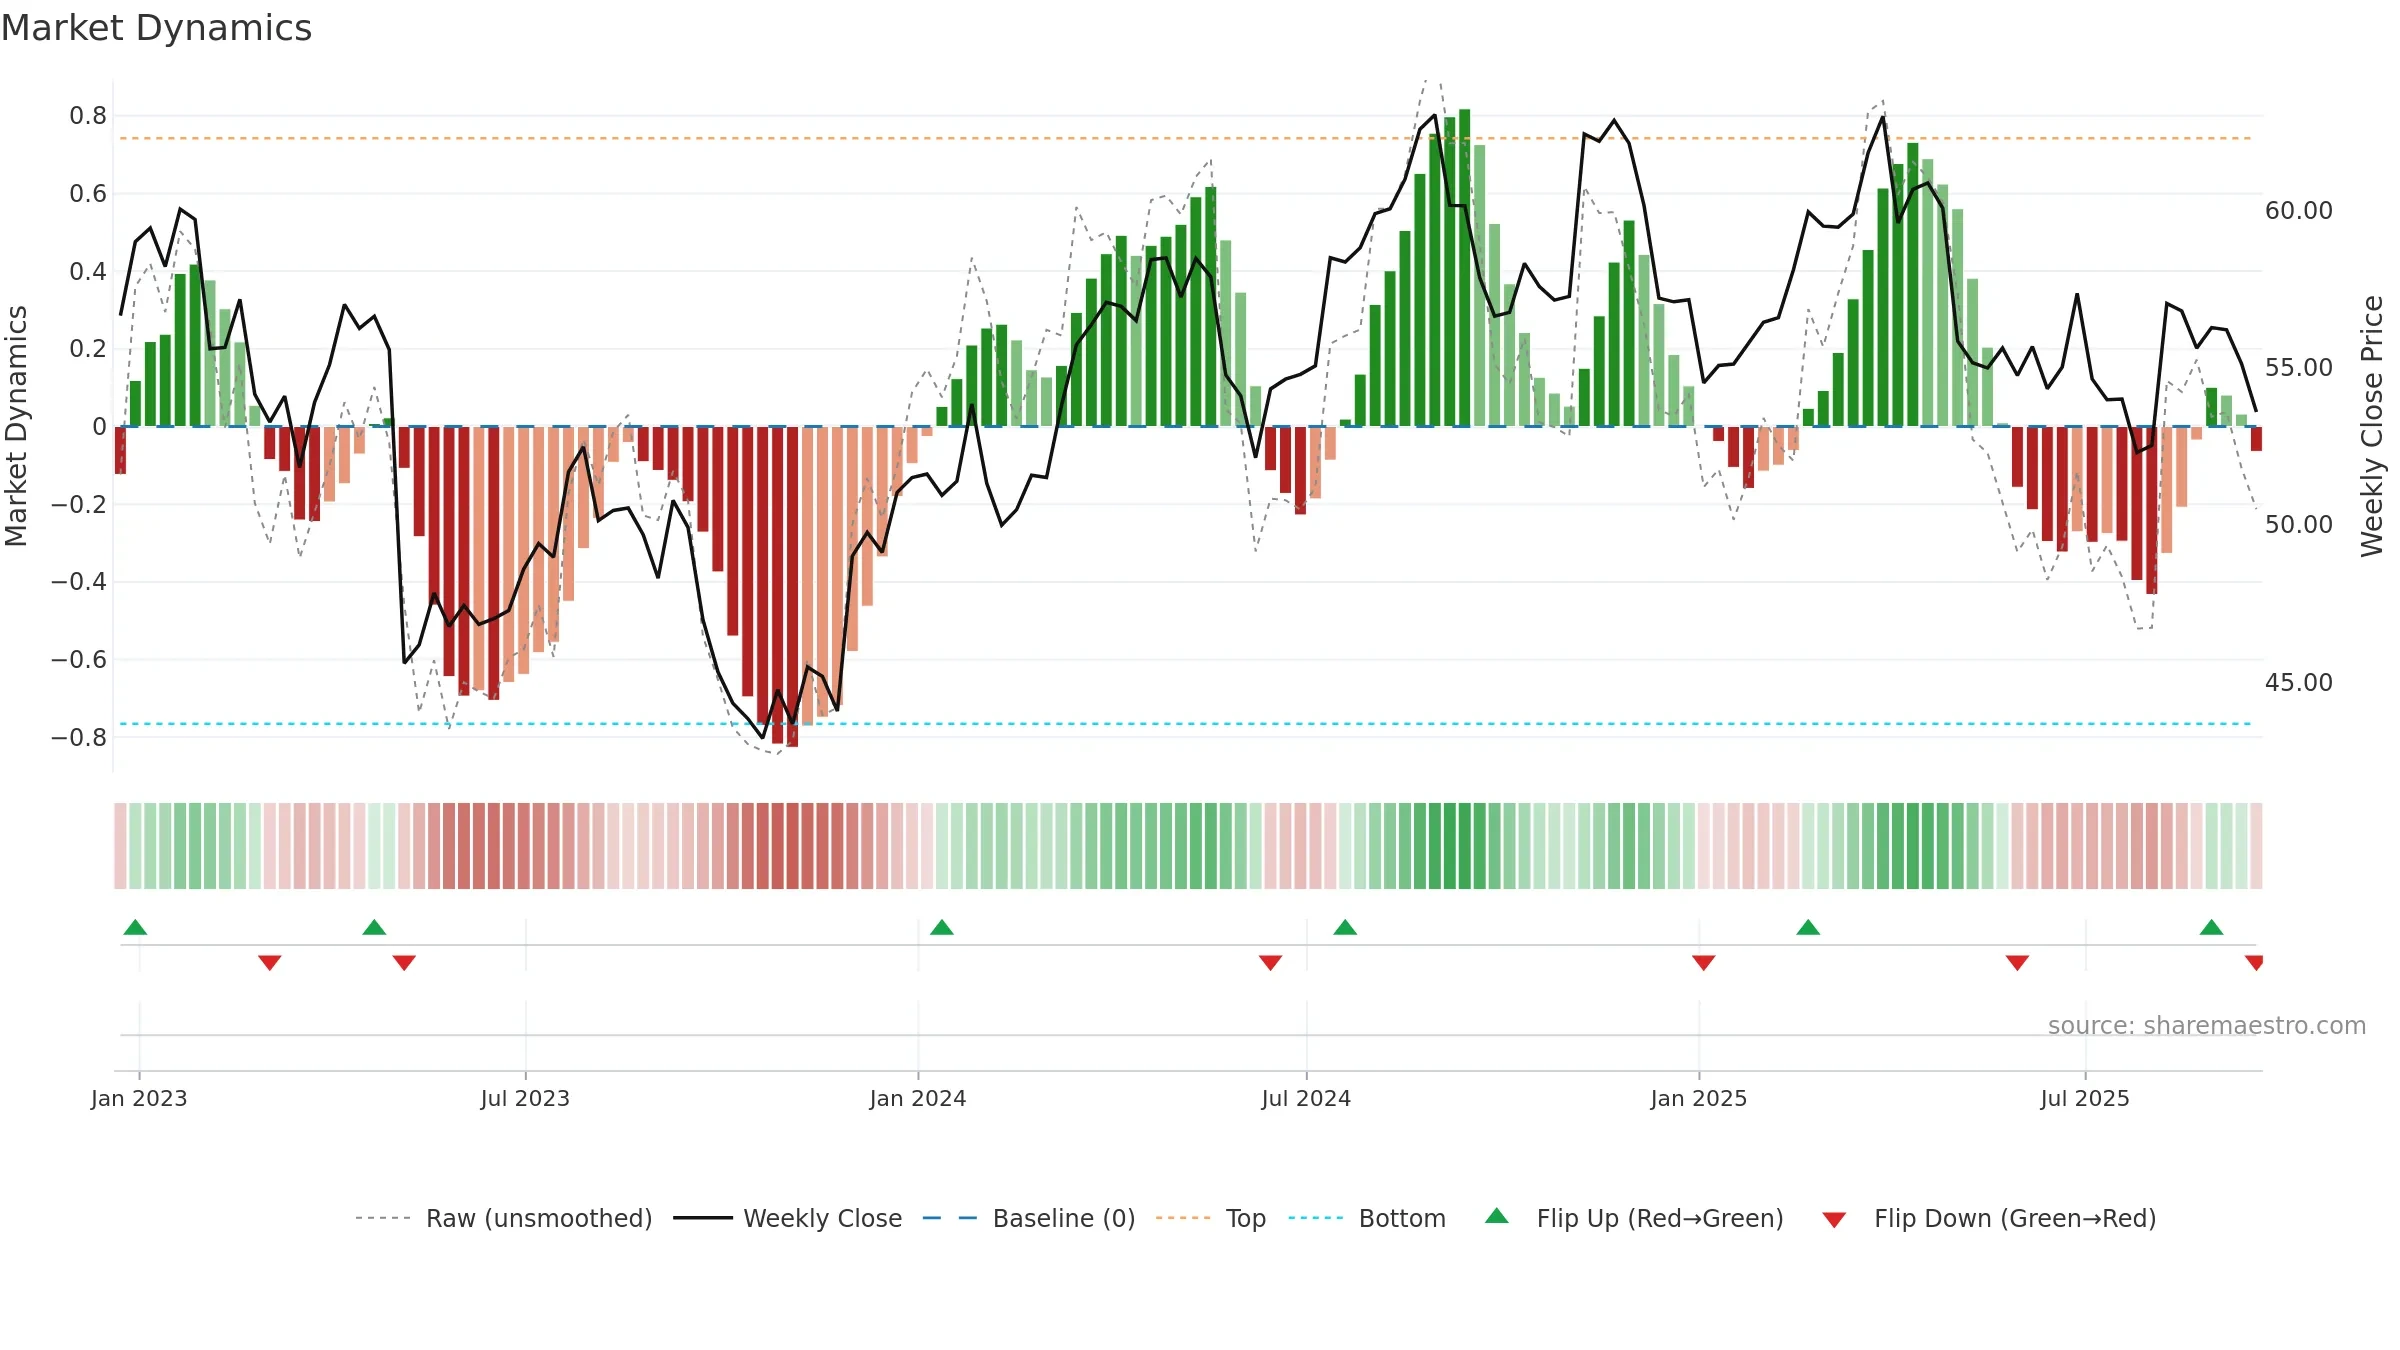Click the solid black line sample in legend
This screenshot has height=1350, width=2400.
pos(703,1218)
